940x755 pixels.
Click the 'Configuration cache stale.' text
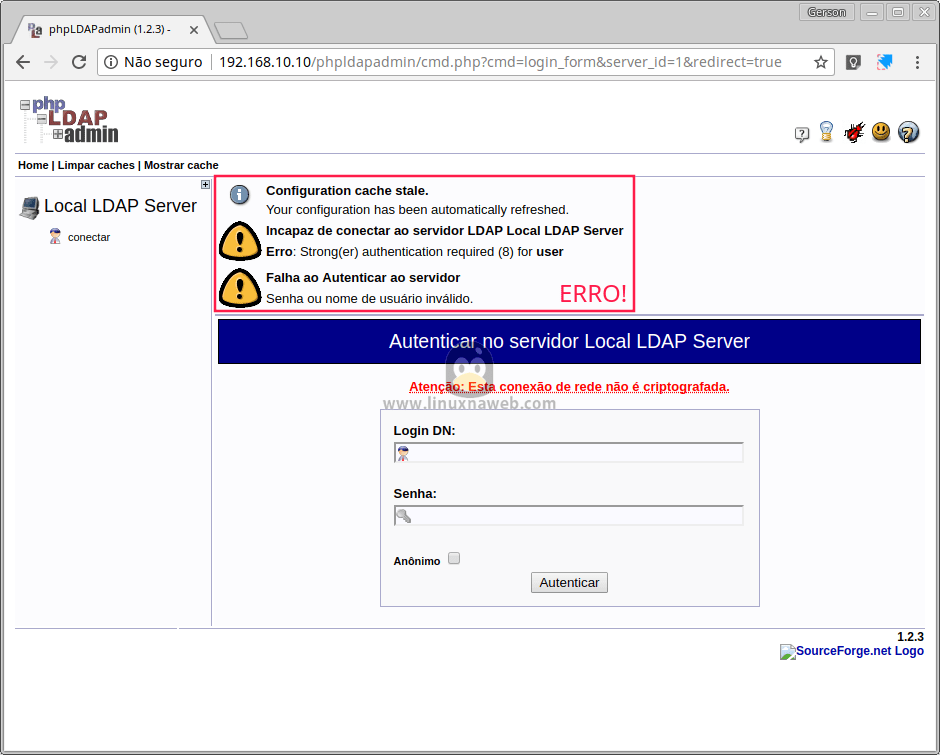pos(347,191)
